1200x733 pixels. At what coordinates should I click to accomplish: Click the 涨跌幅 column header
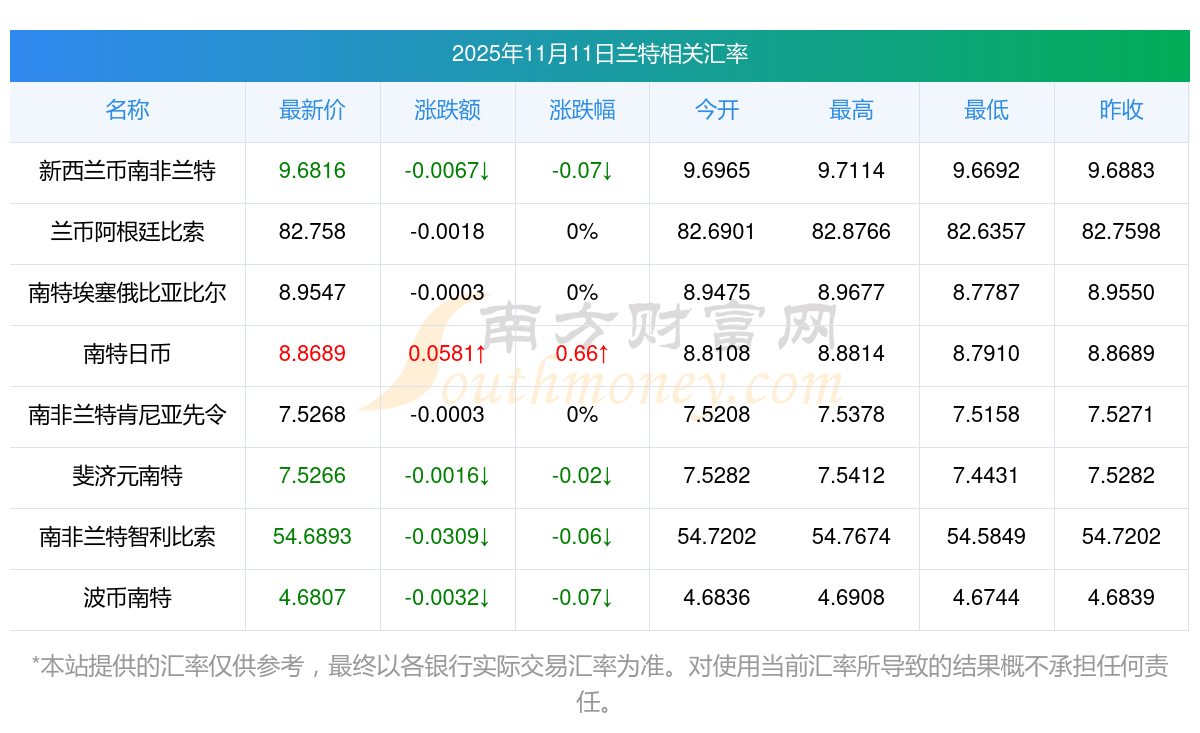(582, 111)
